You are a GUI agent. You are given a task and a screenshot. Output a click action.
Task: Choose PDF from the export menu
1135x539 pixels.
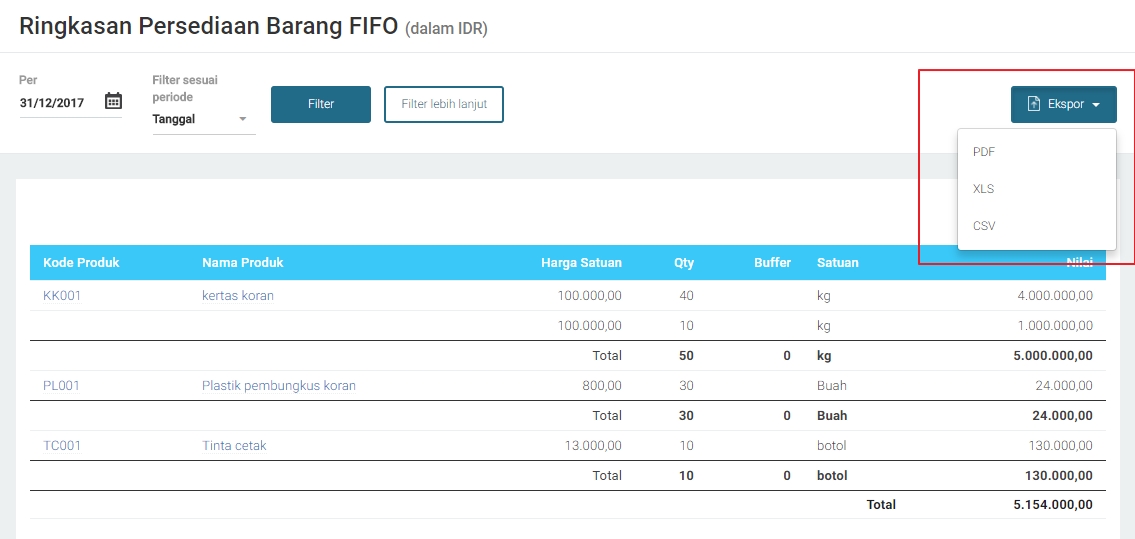(x=984, y=152)
